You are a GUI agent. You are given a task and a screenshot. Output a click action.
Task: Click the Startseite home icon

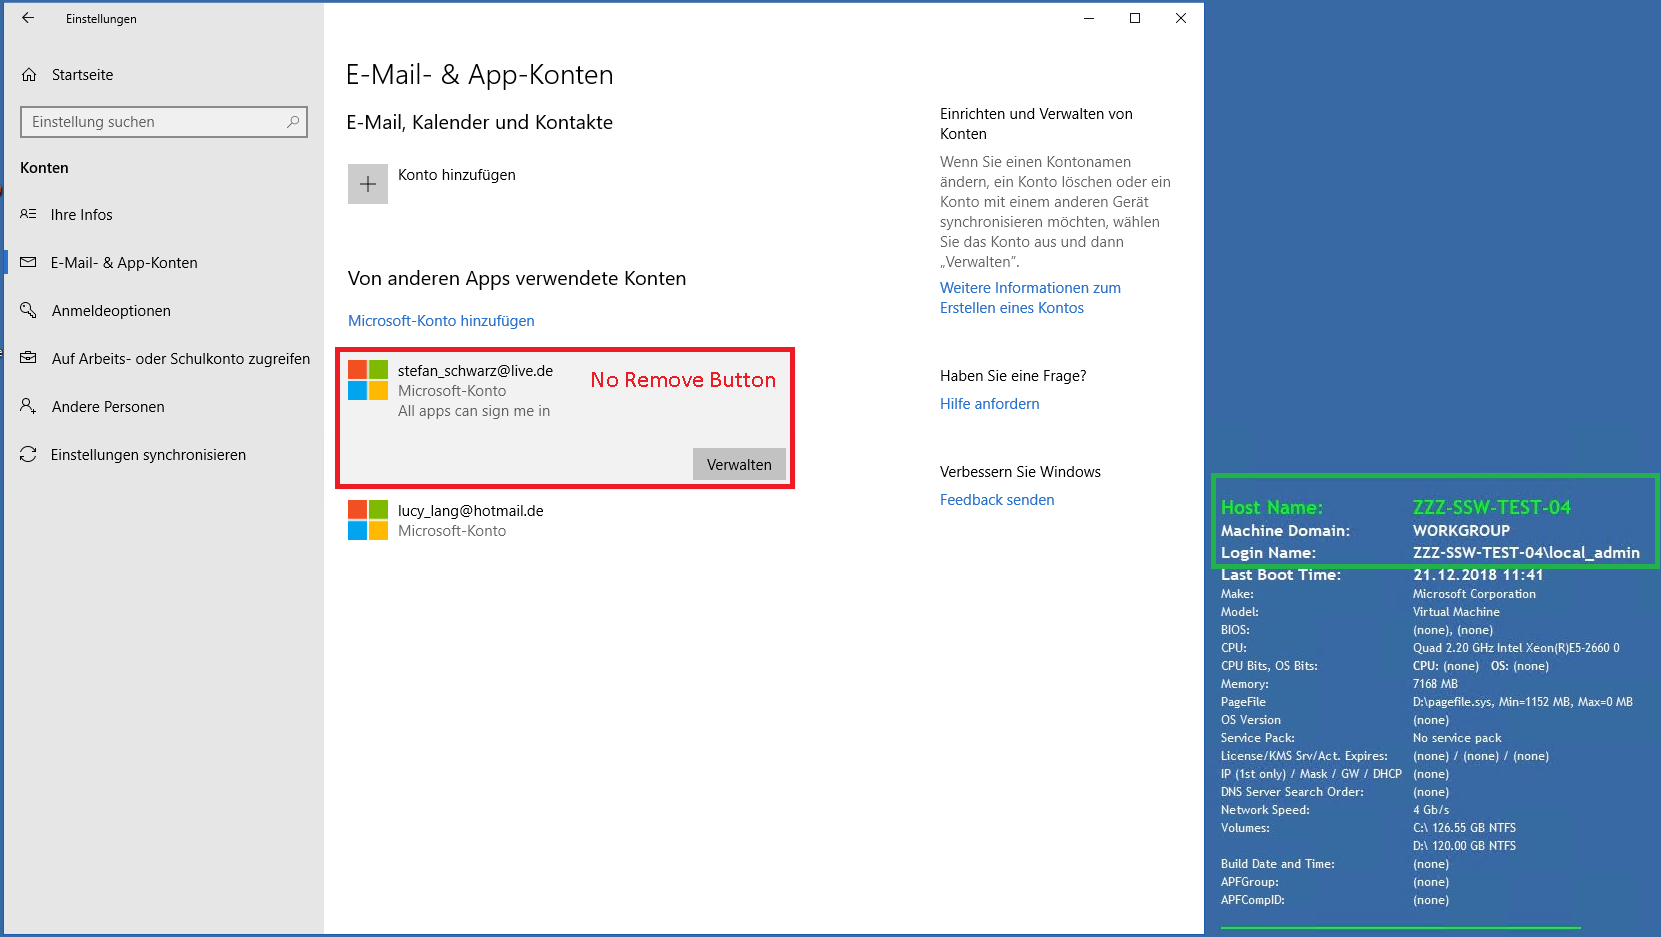[x=29, y=75]
